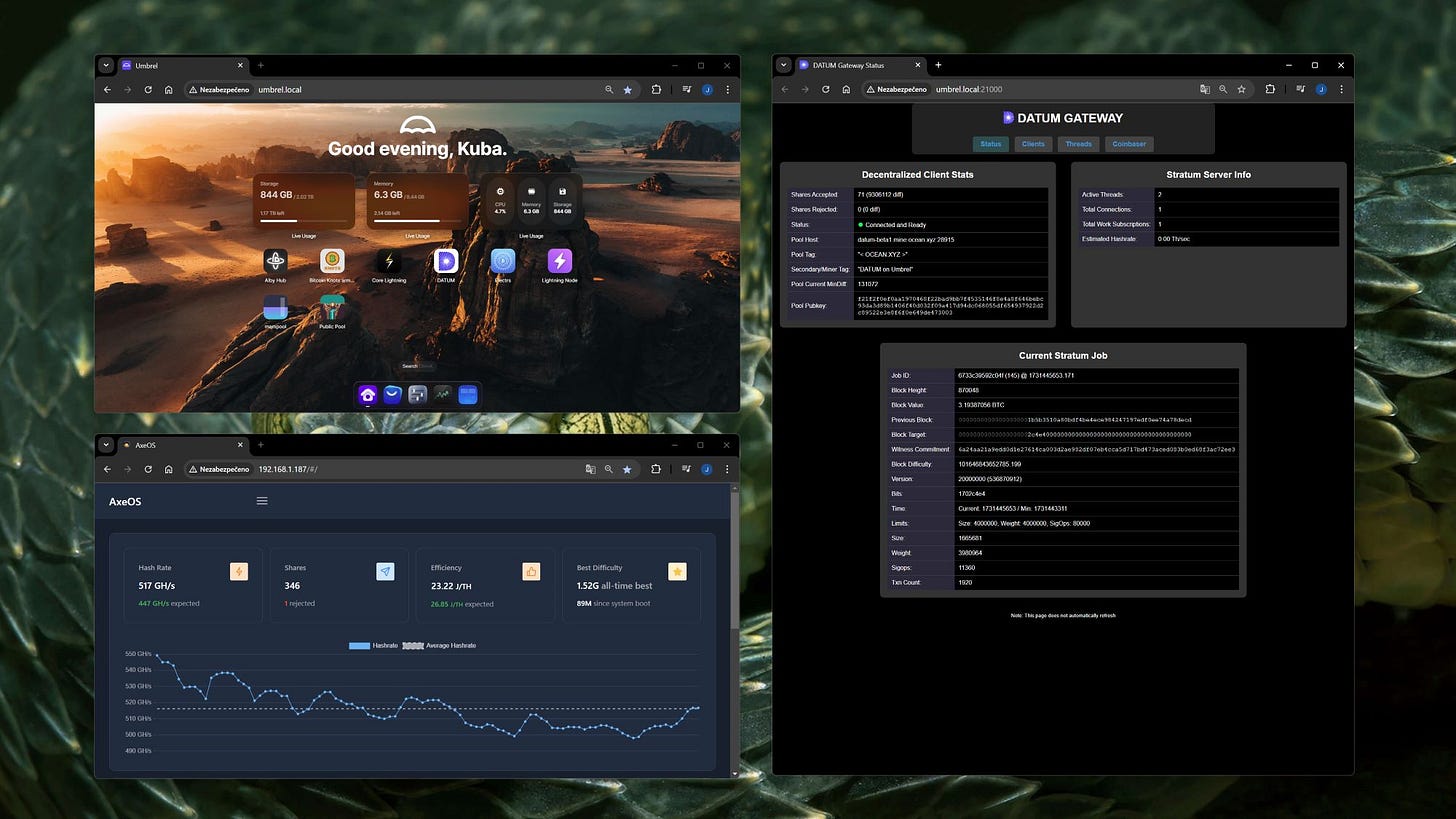Click the Block Height value 870048
This screenshot has width=1456, height=819.
(x=968, y=390)
